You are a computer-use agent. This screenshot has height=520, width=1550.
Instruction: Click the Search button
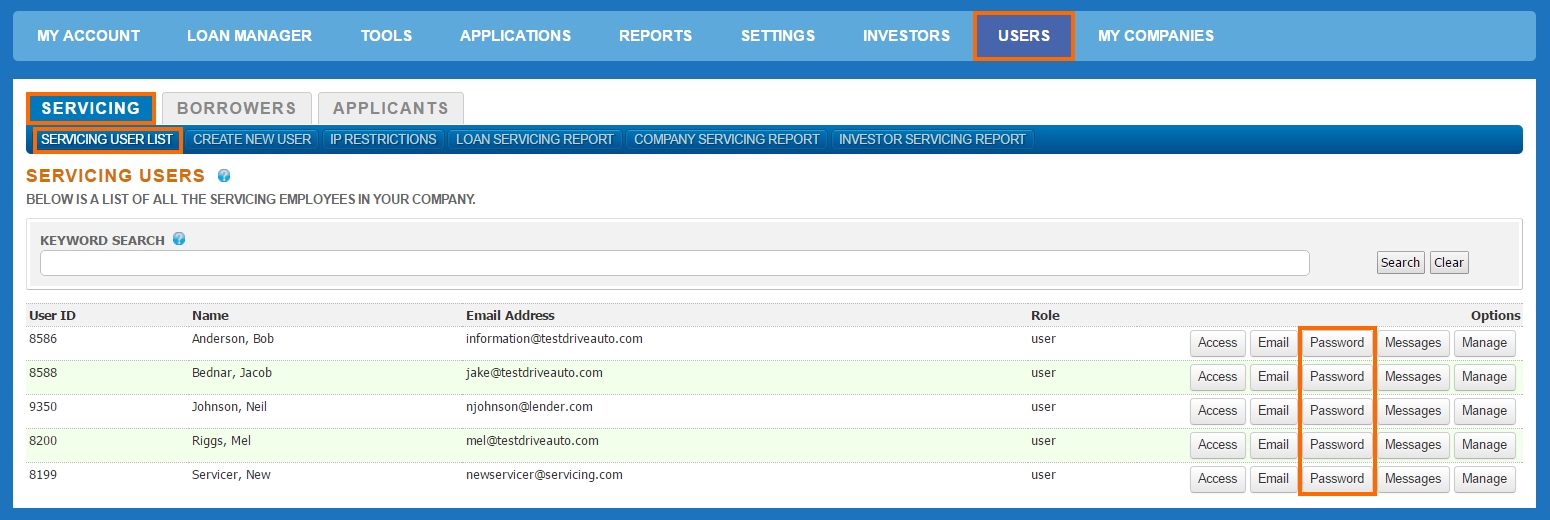[x=1400, y=263]
